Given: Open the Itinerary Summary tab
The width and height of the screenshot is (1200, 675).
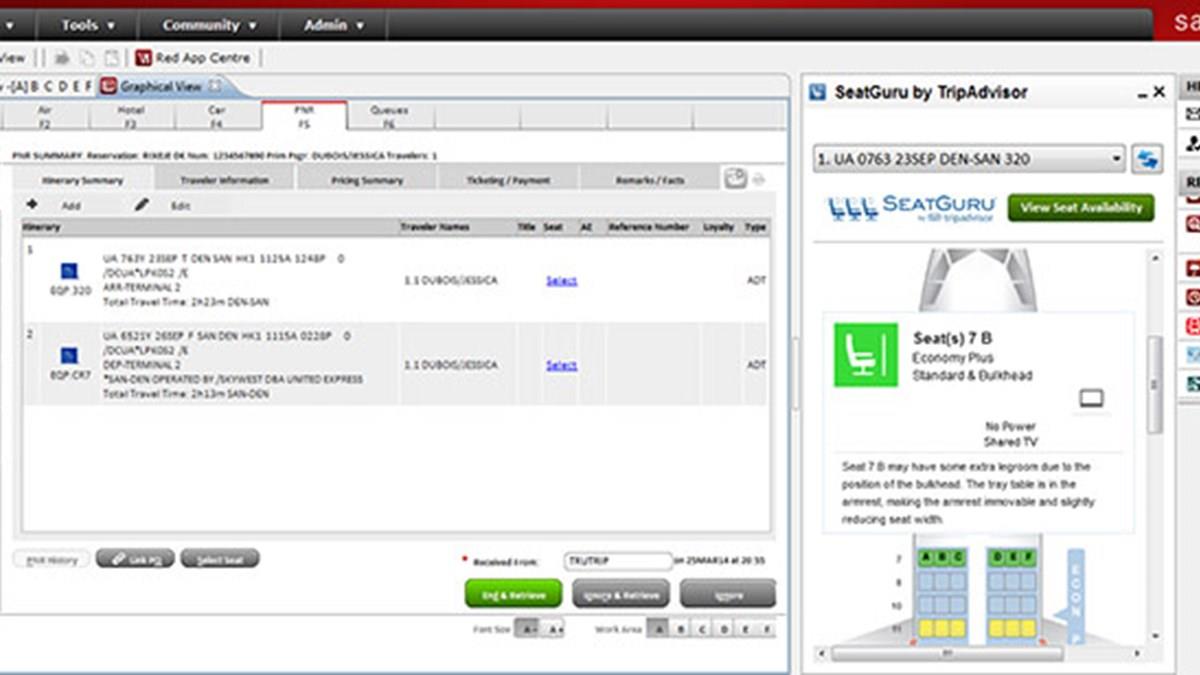Looking at the screenshot, I should 82,180.
